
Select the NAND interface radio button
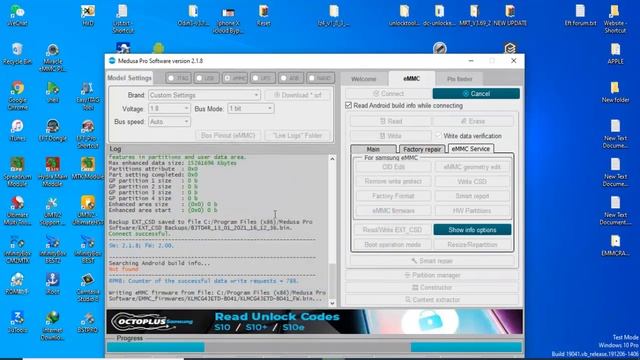(x=321, y=78)
